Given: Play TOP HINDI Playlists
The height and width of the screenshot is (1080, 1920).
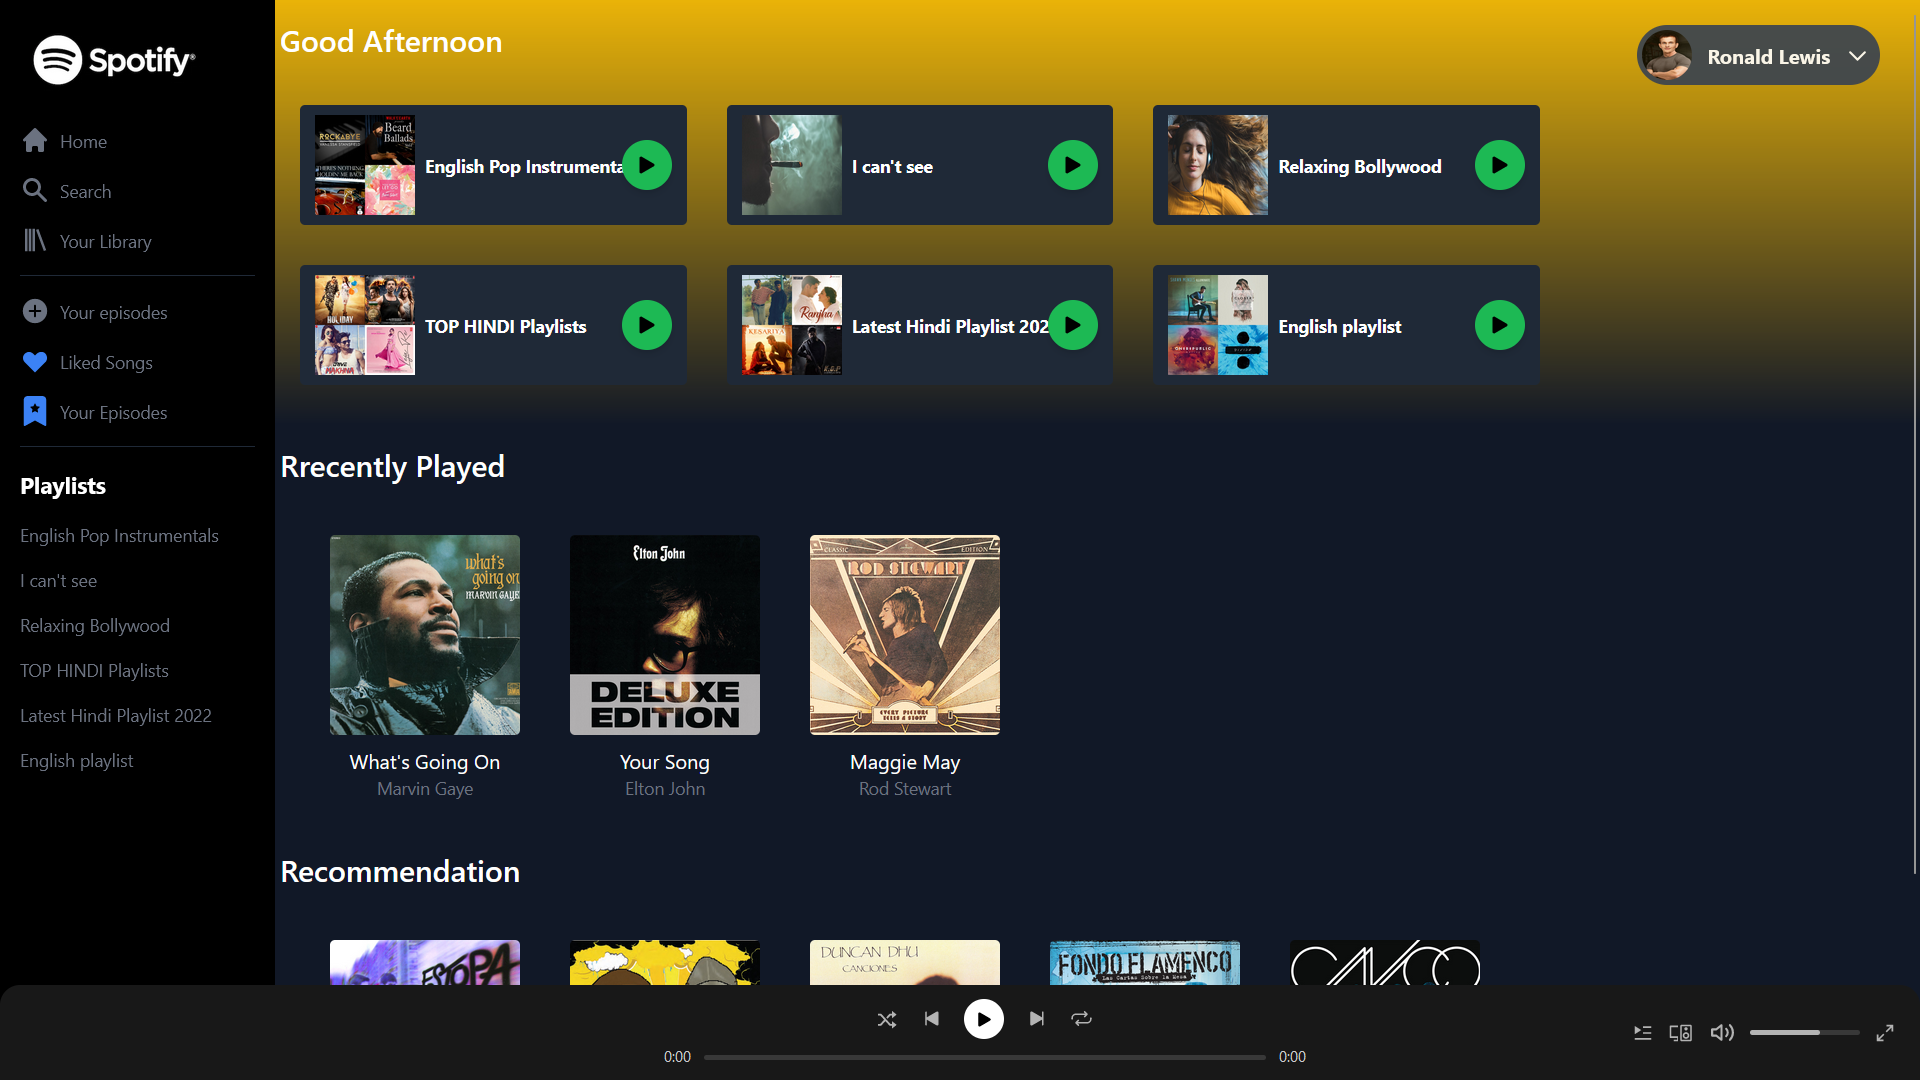Looking at the screenshot, I should (646, 324).
